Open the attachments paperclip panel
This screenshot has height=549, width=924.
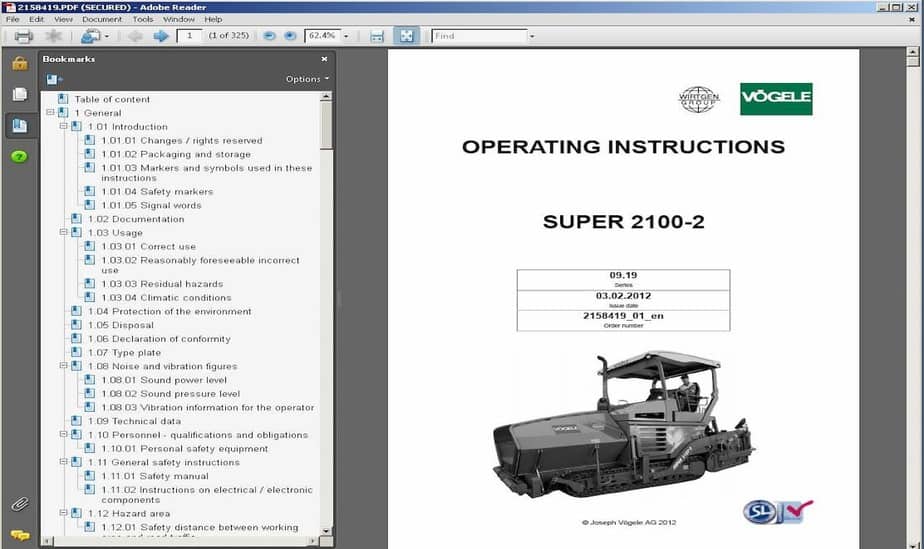[19, 503]
